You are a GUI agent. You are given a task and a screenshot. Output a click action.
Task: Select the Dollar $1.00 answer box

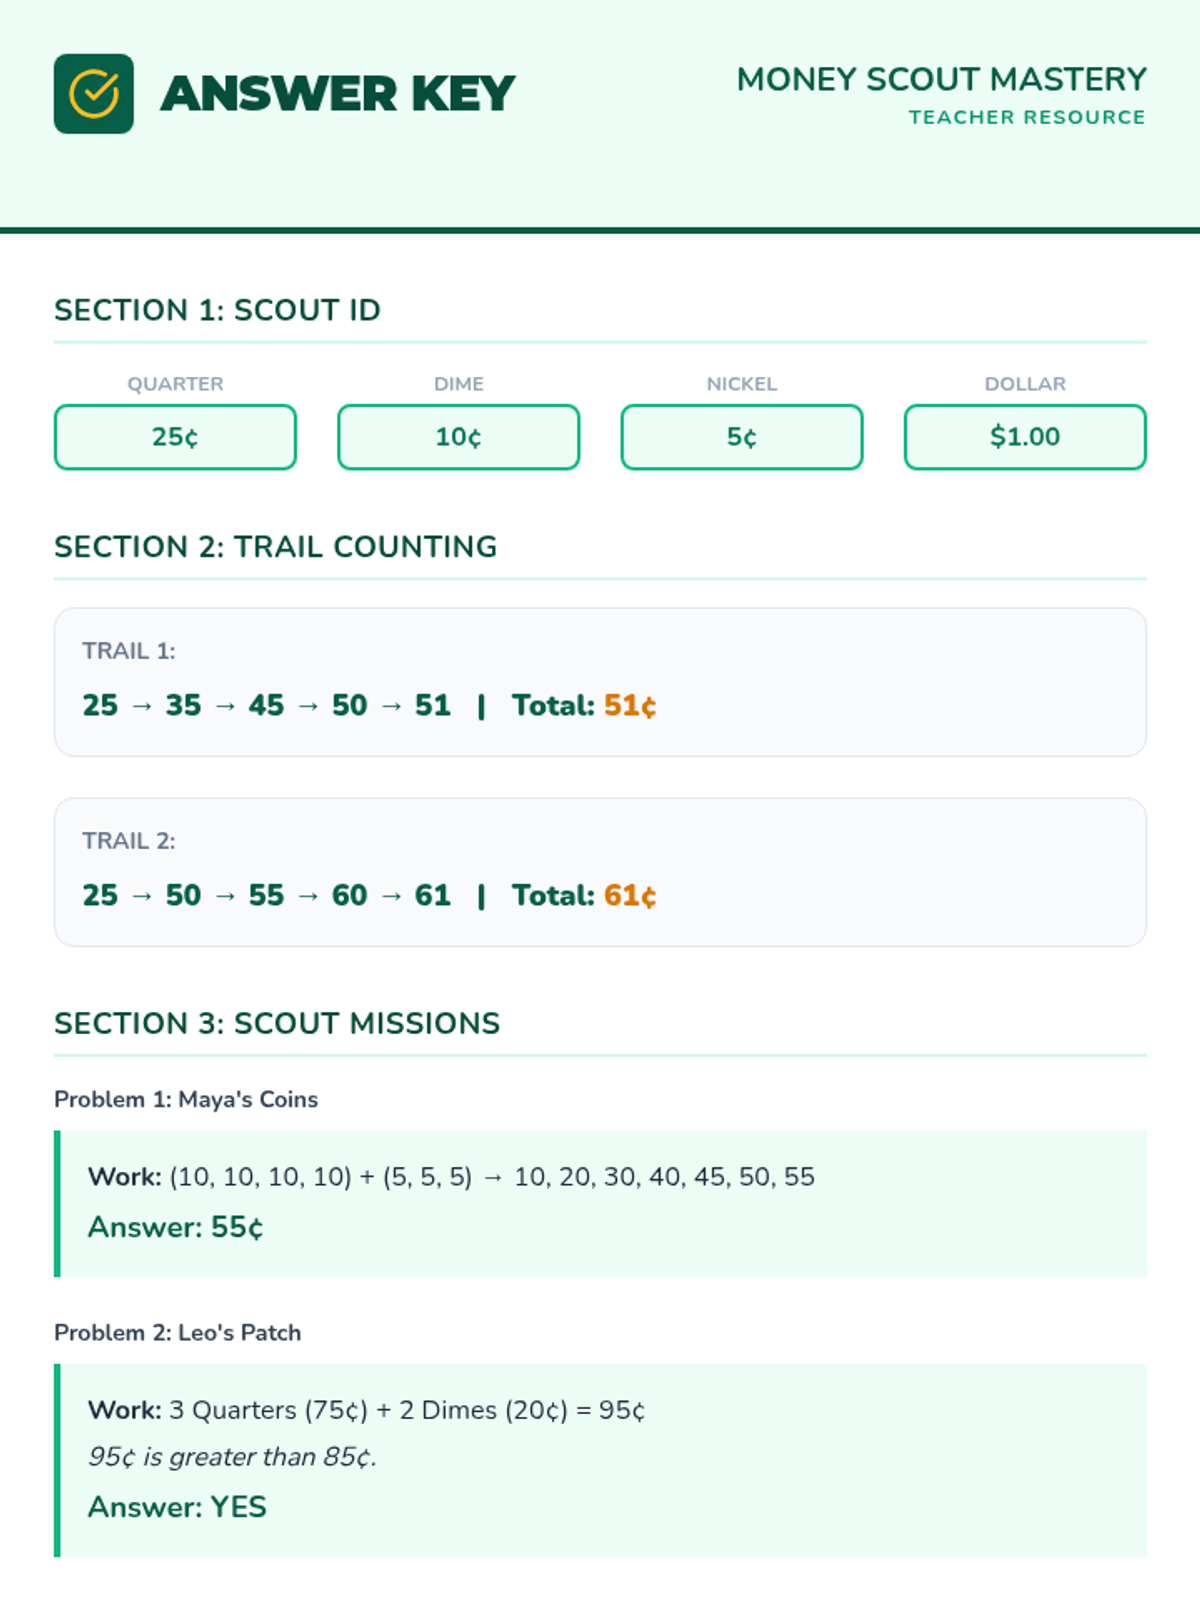click(1025, 437)
